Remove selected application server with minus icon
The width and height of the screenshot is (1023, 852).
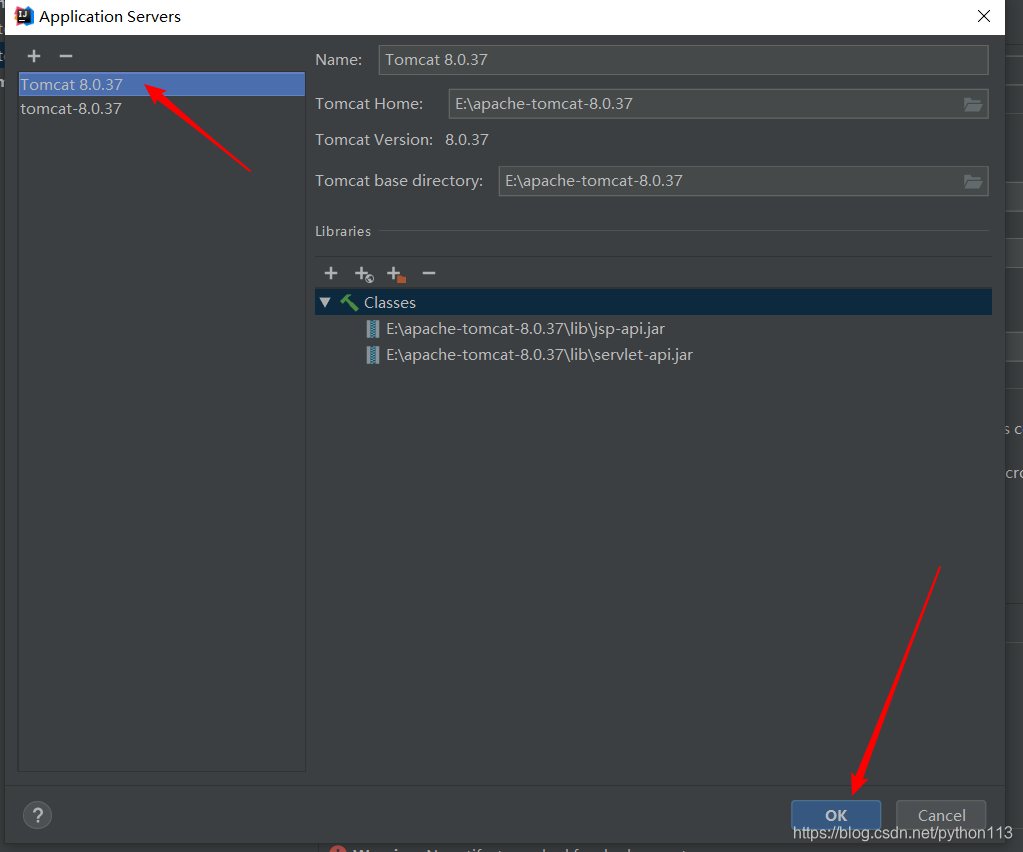pyautogui.click(x=66, y=56)
